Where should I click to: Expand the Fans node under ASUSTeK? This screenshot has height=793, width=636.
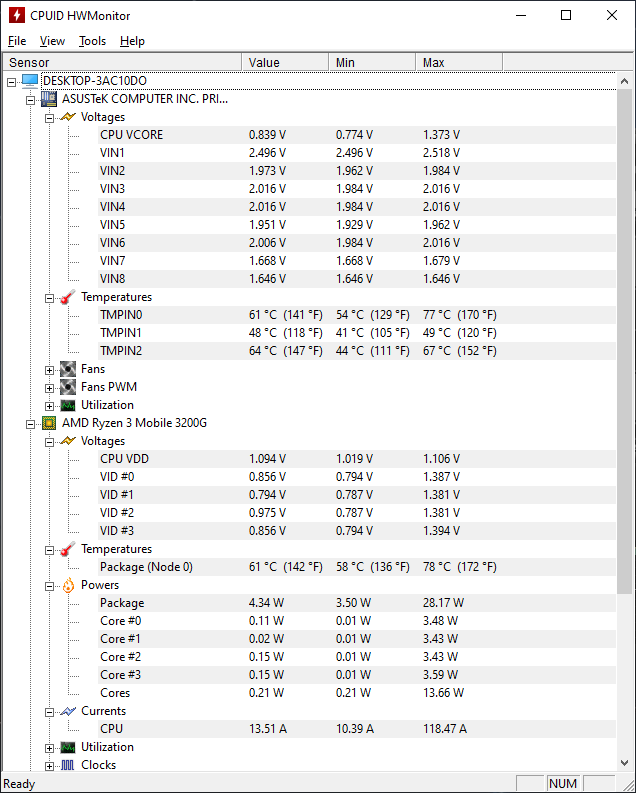coord(49,370)
